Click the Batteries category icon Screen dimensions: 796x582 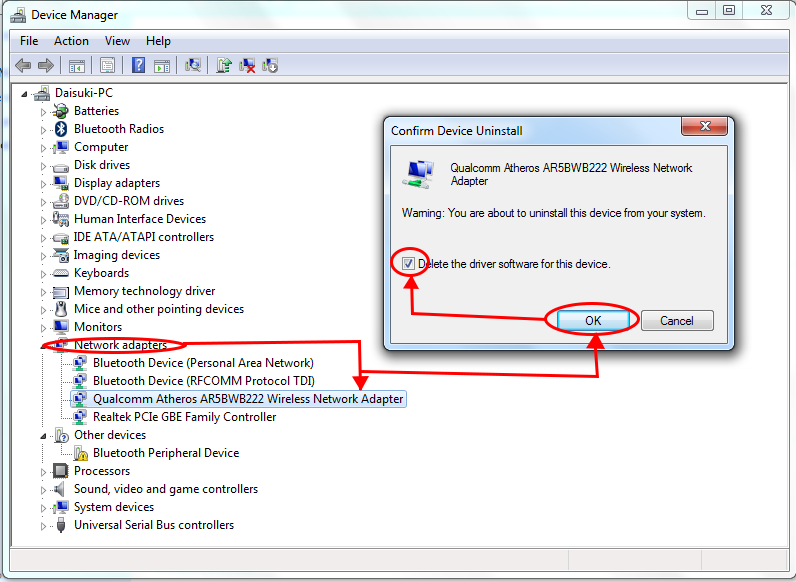60,111
